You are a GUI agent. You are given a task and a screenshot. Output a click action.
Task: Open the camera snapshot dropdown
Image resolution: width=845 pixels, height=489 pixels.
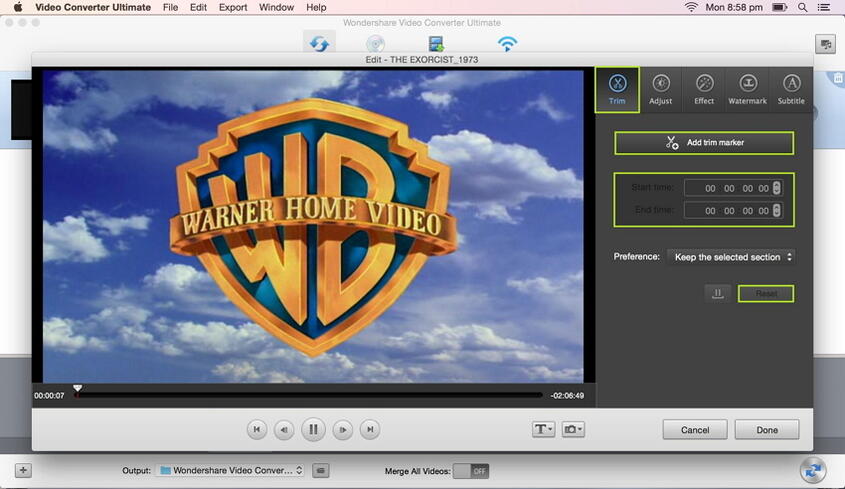(x=573, y=429)
